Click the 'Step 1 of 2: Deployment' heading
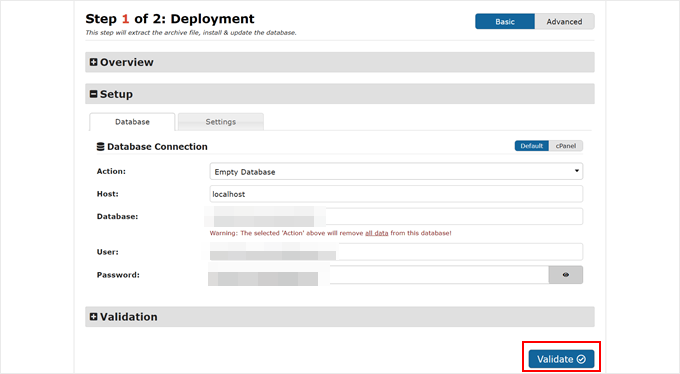 click(x=170, y=19)
